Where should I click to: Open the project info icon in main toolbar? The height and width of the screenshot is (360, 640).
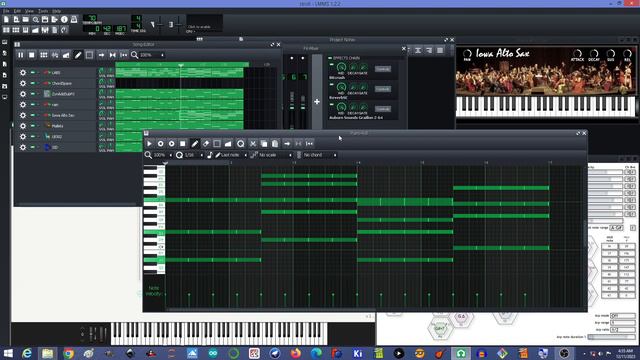pyautogui.click(x=64, y=19)
